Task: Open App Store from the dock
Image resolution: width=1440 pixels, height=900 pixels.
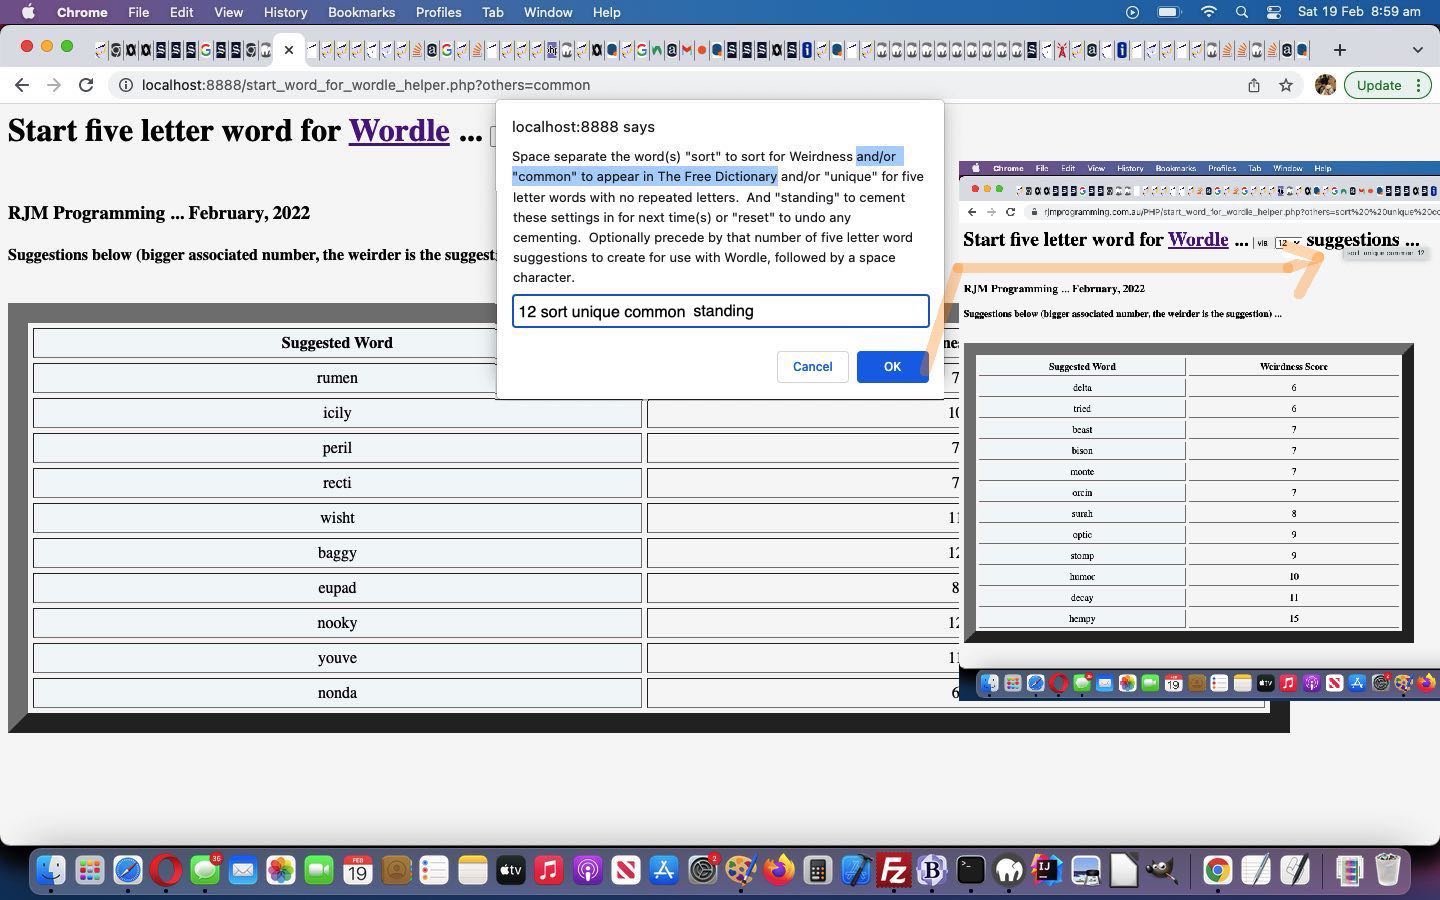Action: 663,871
